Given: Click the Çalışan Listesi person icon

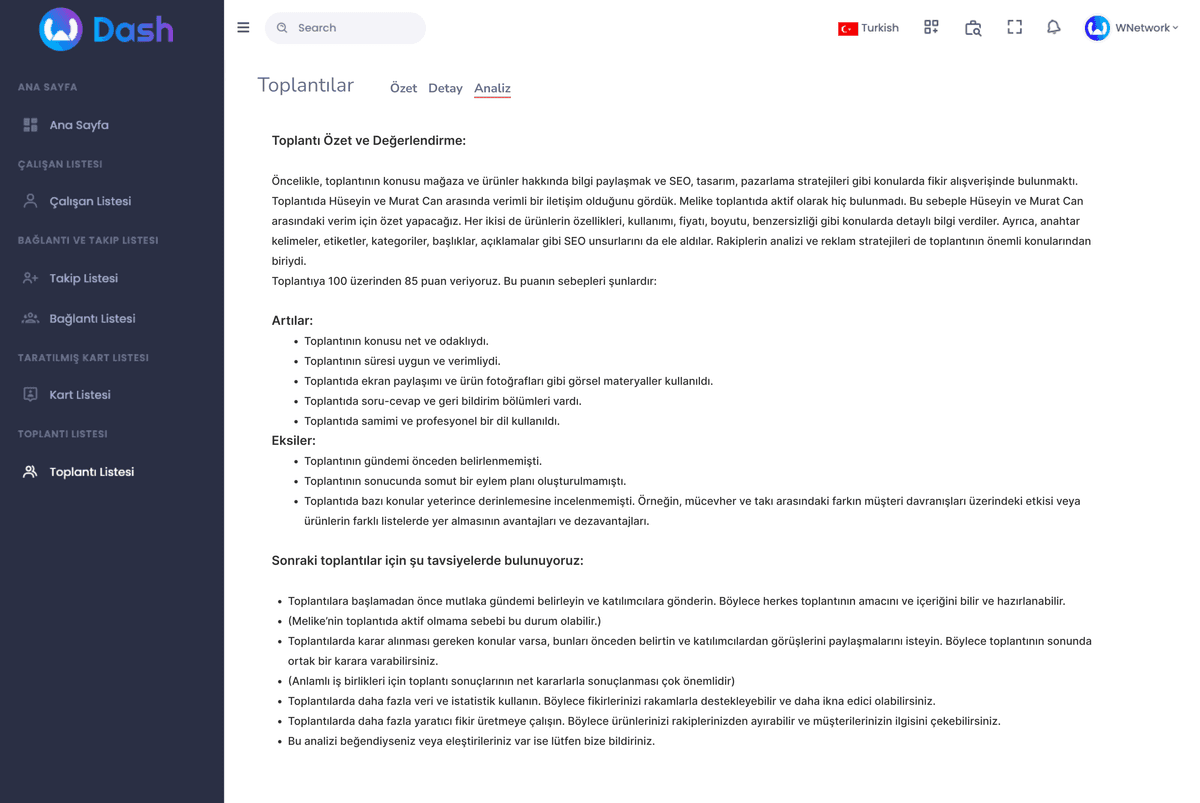Looking at the screenshot, I should tap(31, 201).
